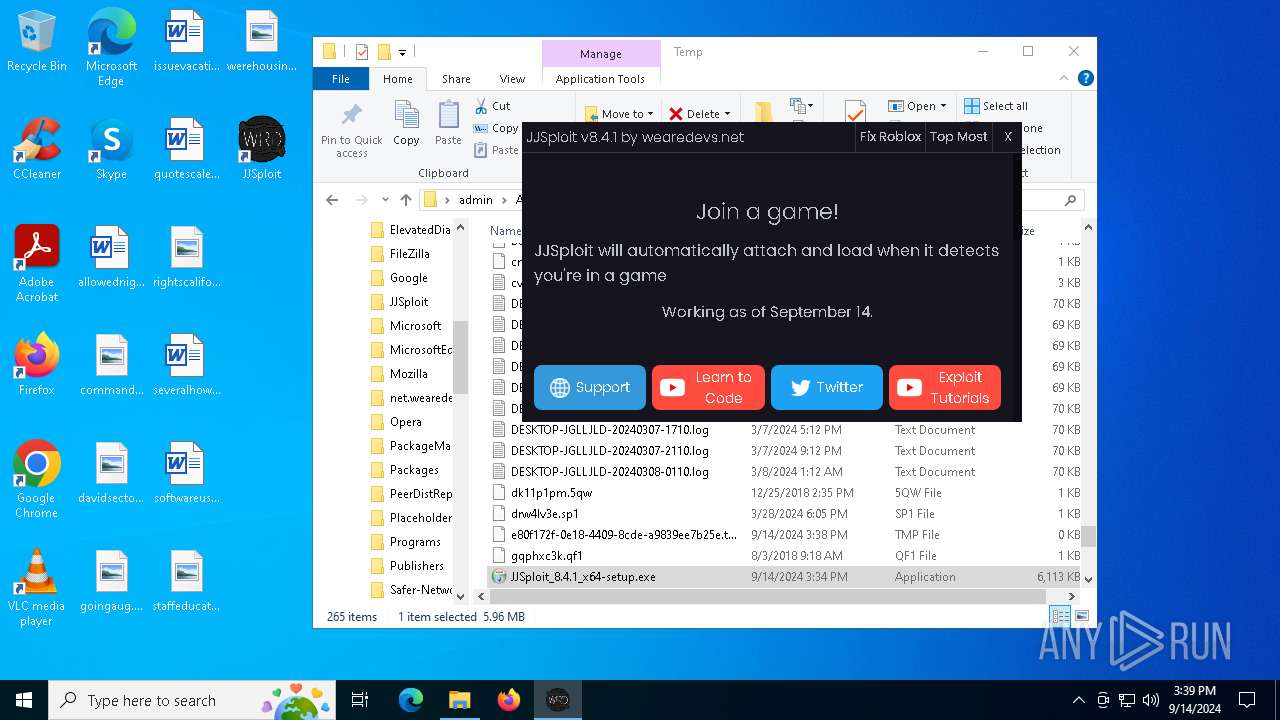Open the Support link in JJSploit
Image resolution: width=1280 pixels, height=720 pixels.
tap(590, 387)
